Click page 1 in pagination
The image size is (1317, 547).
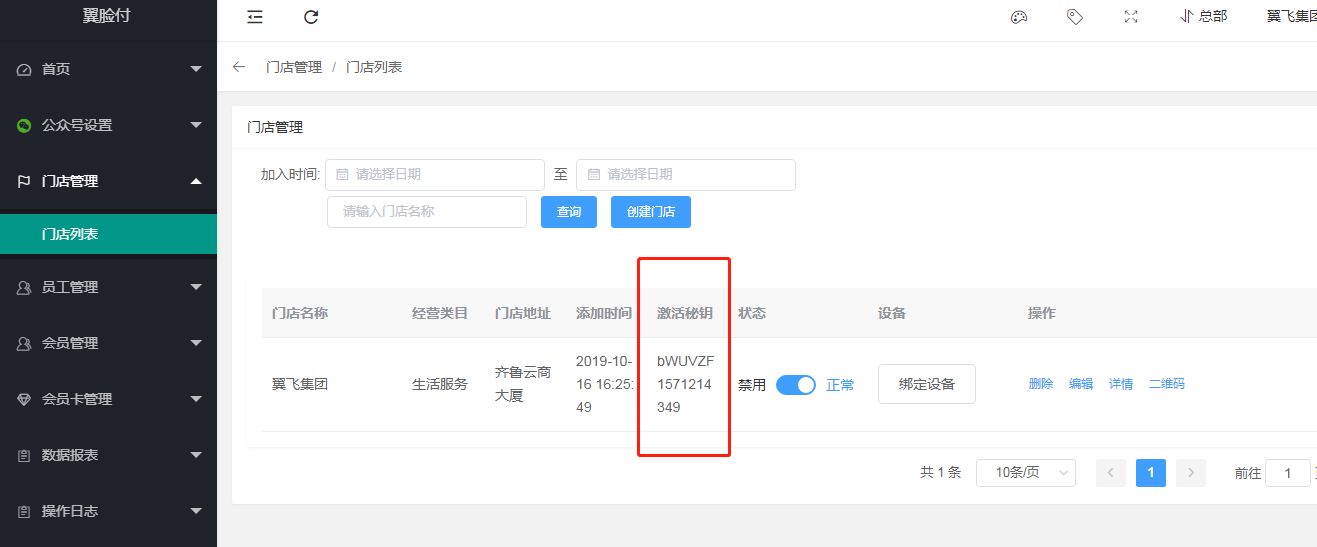point(1151,473)
